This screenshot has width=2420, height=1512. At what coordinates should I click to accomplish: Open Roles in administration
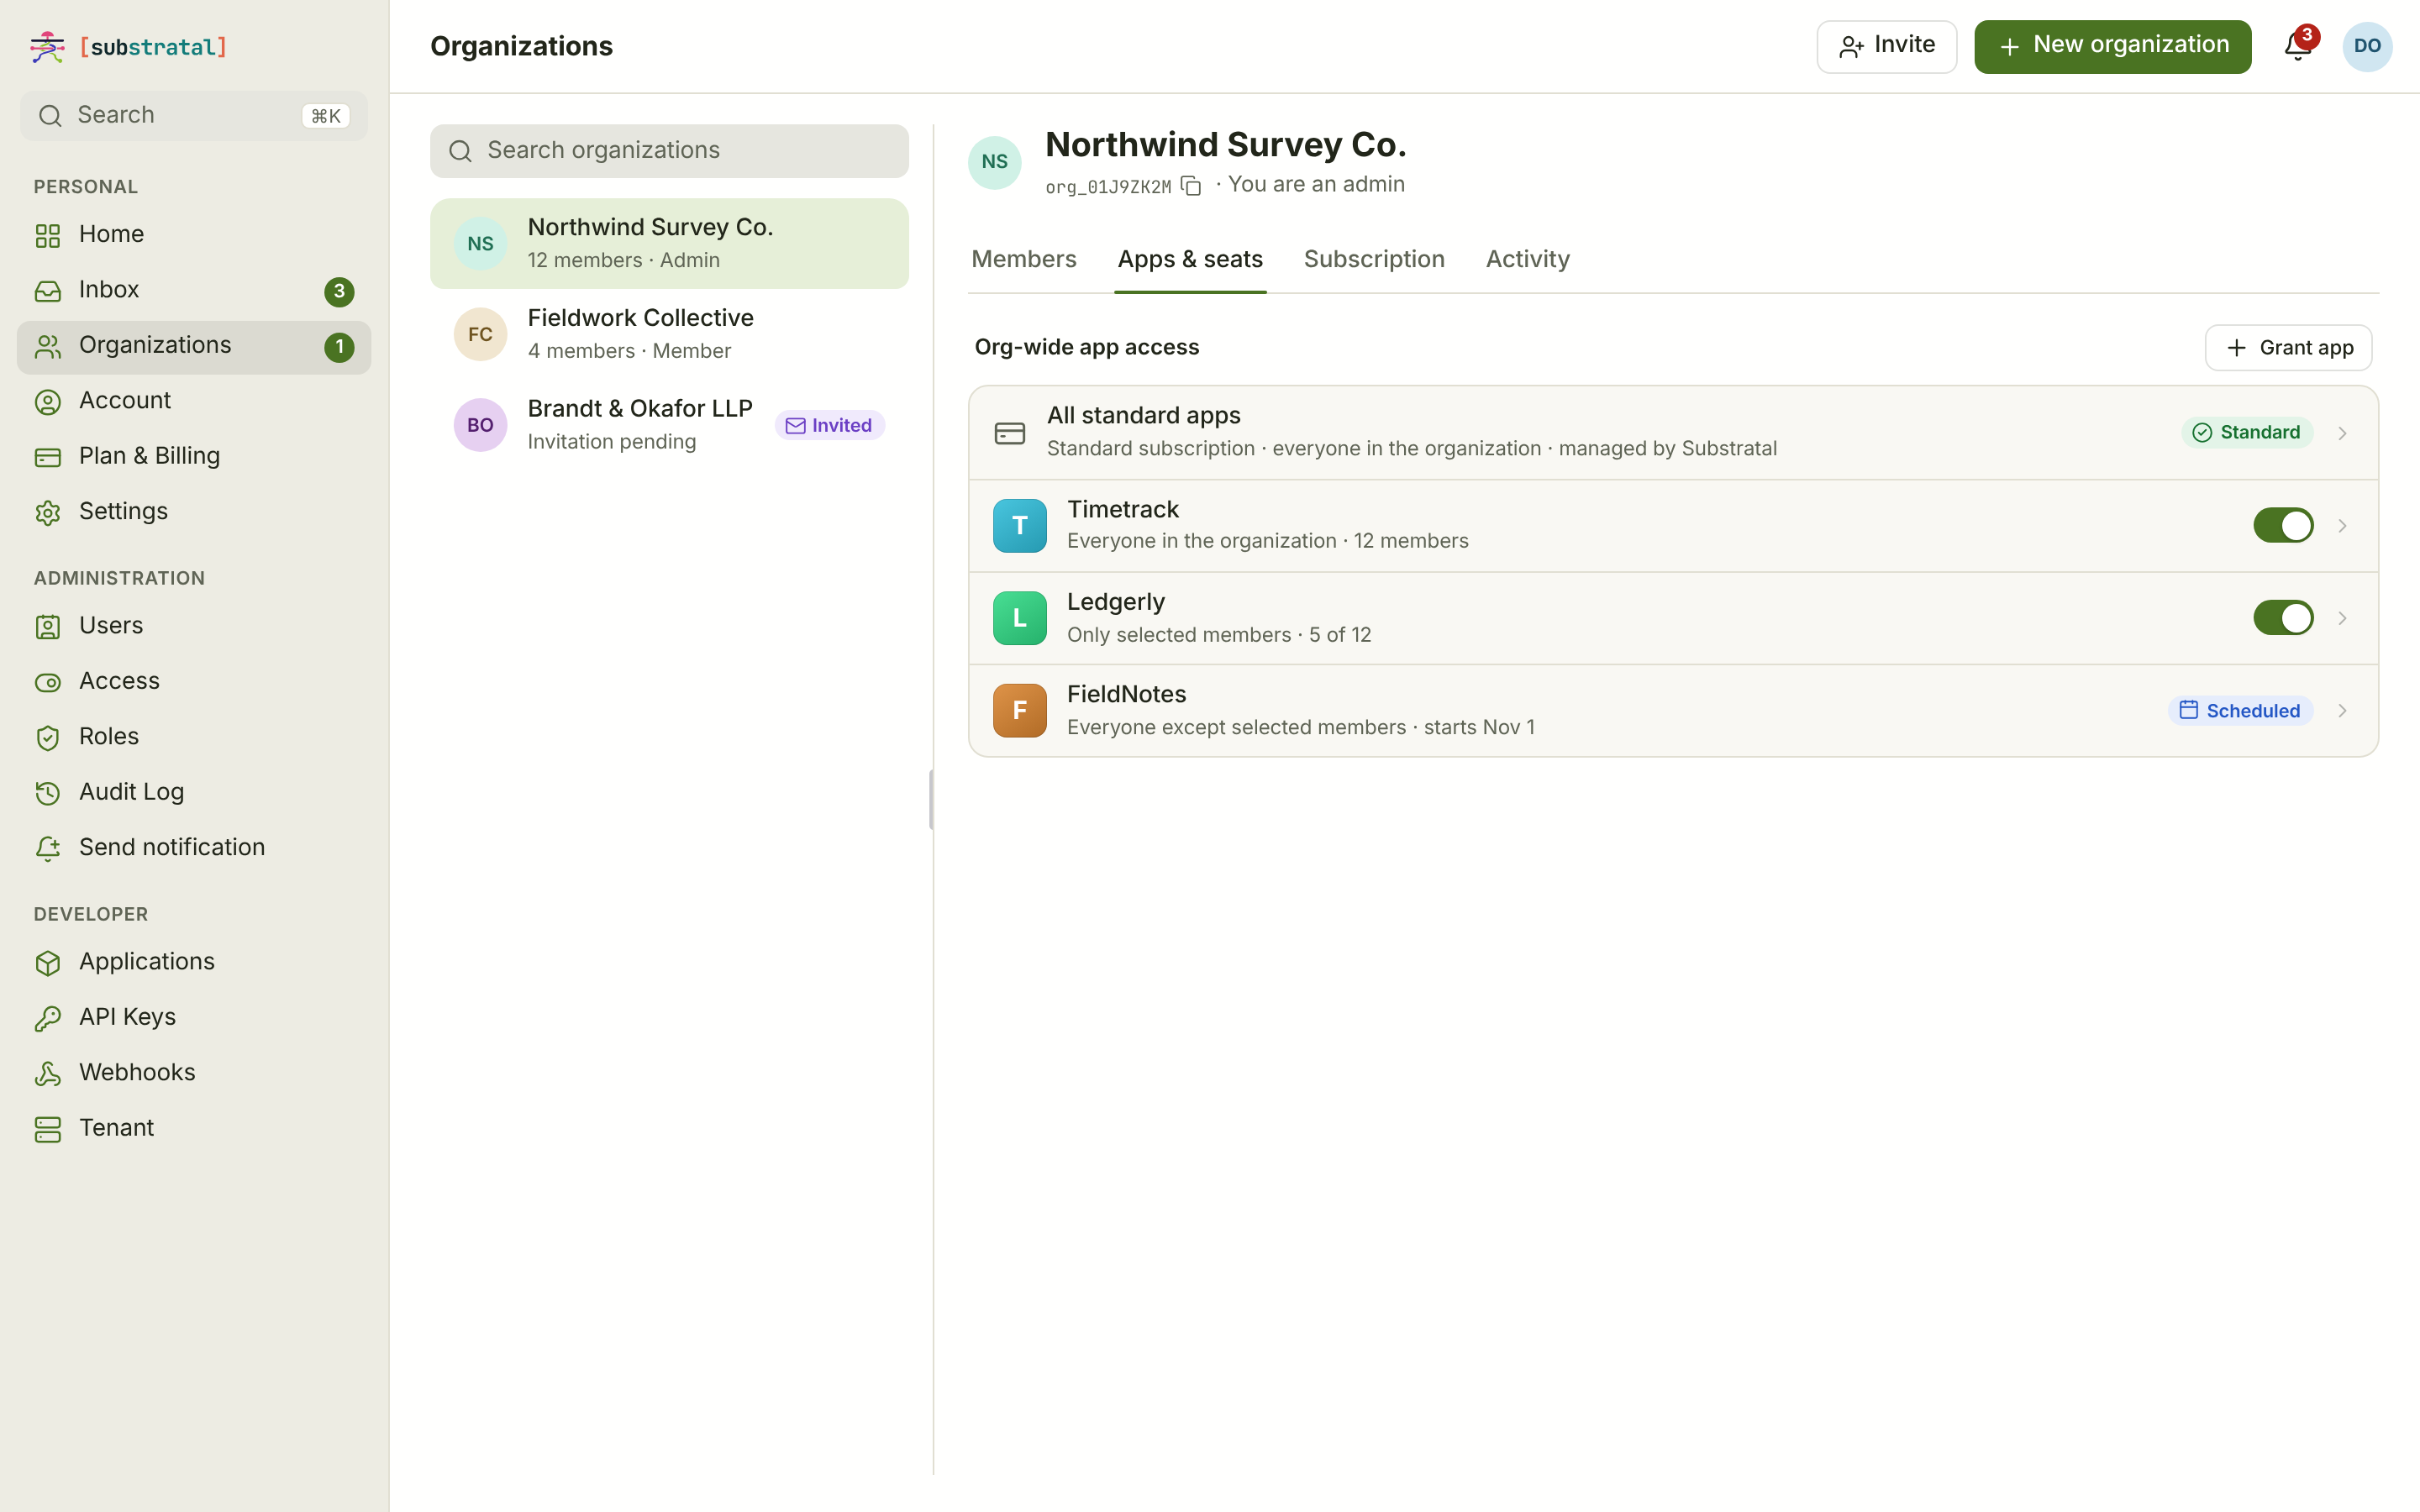[x=194, y=737]
